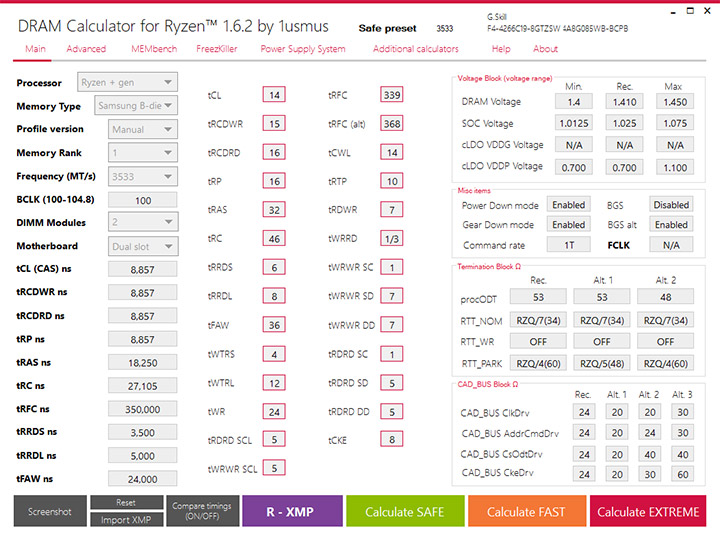Click procODT Alt. 2 value 48
Screen dimensions: 720x541
(665, 297)
